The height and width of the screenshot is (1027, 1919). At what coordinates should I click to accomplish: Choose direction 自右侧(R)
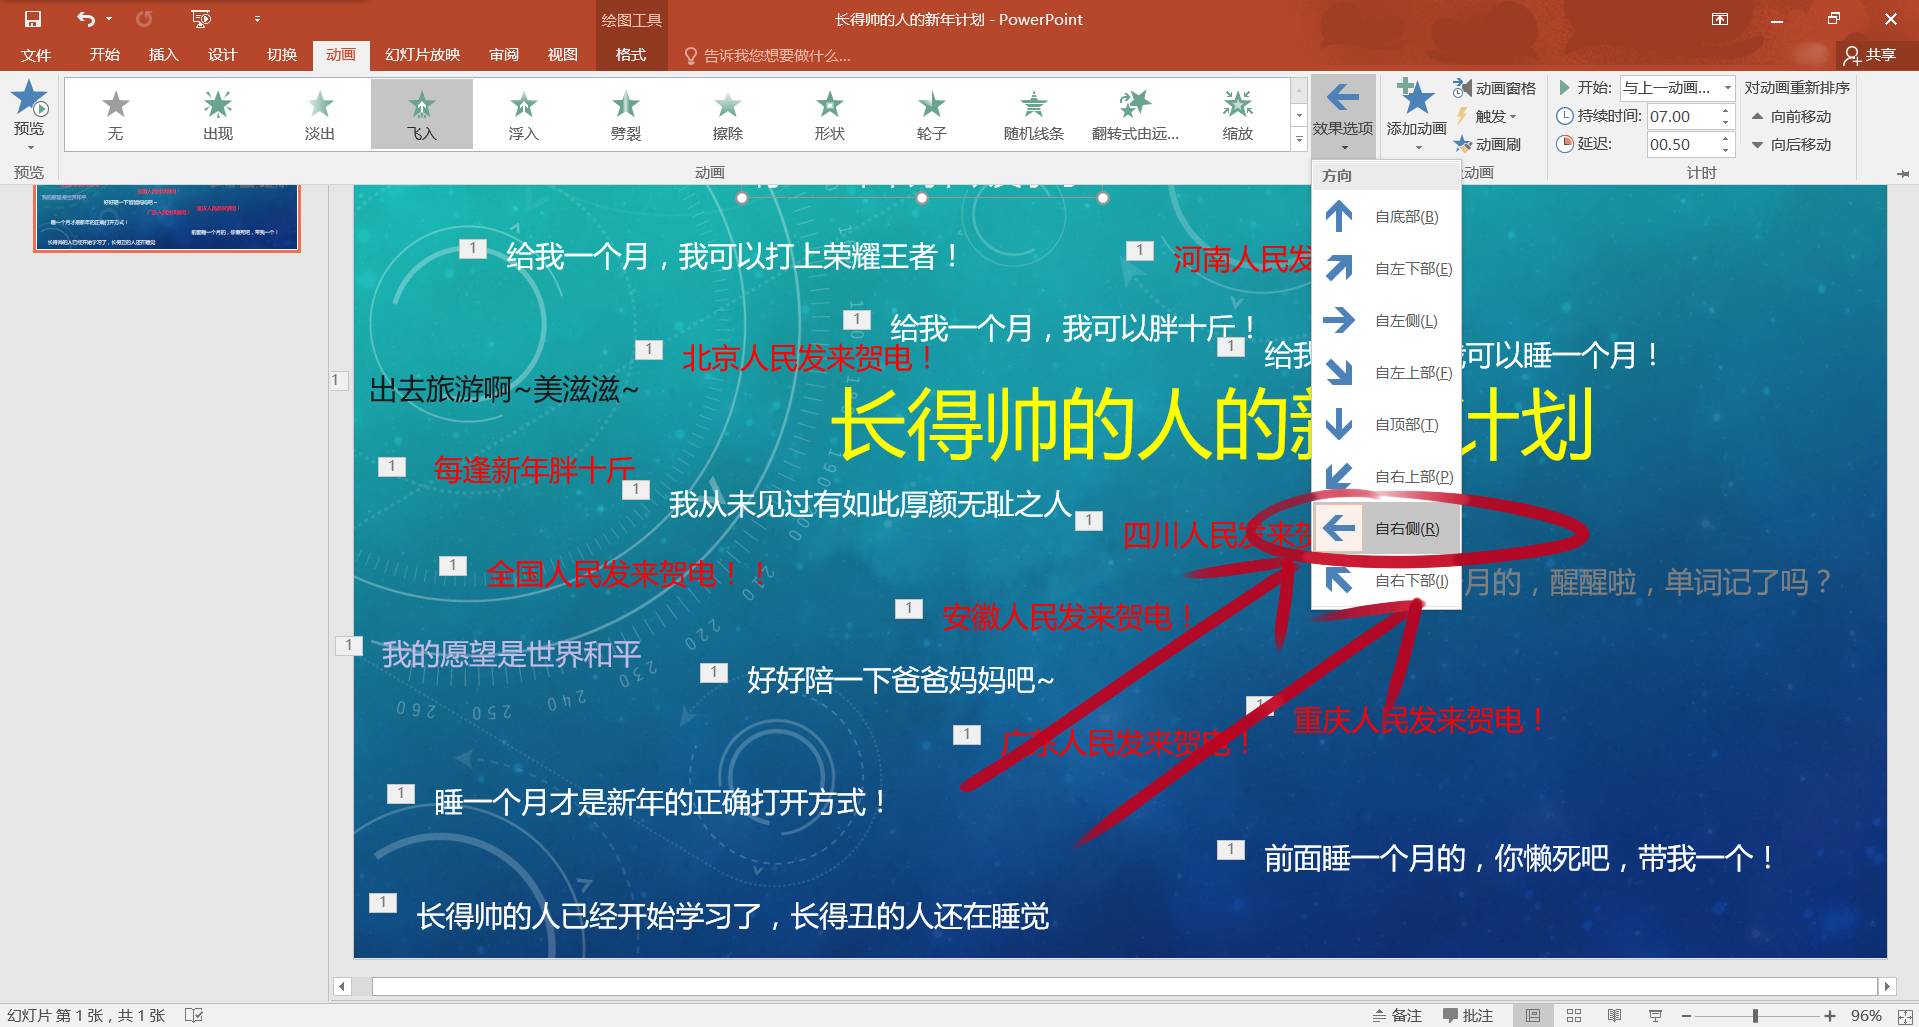coord(1386,528)
